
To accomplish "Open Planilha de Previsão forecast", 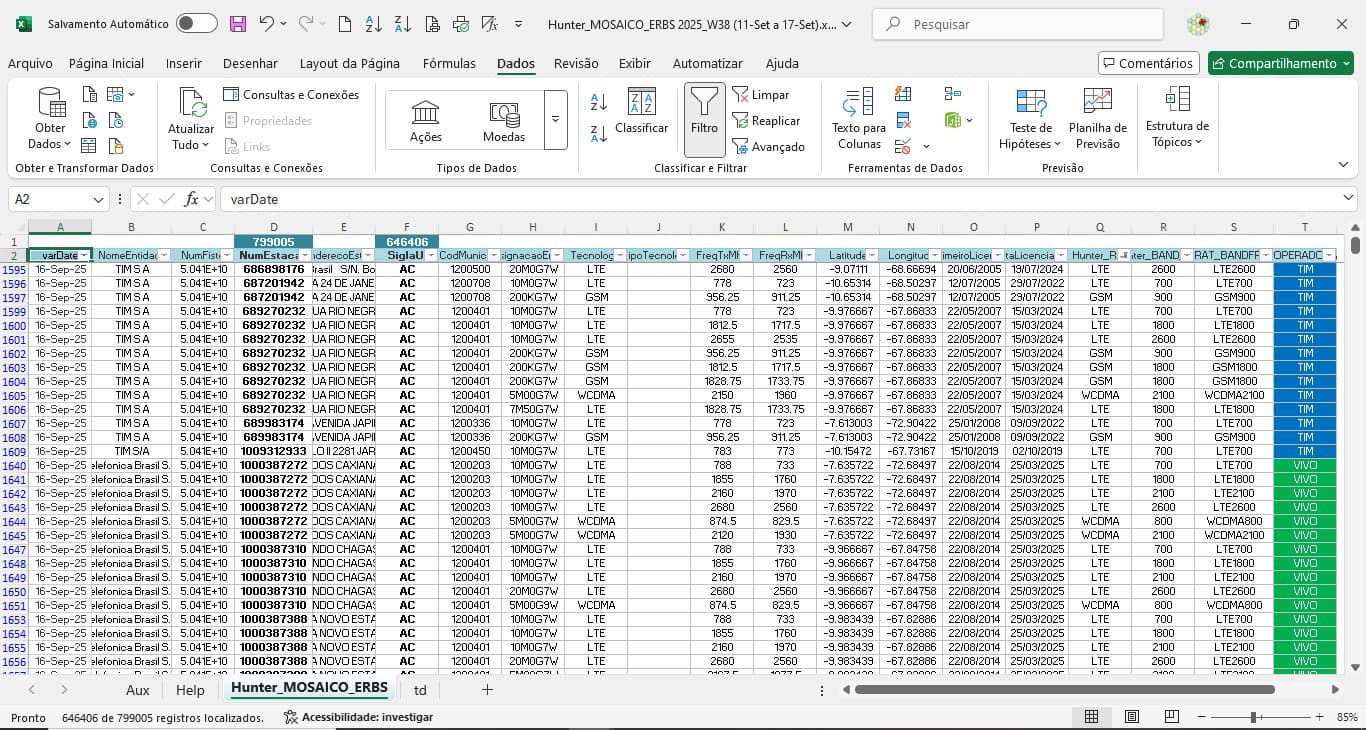I will pos(1097,103).
